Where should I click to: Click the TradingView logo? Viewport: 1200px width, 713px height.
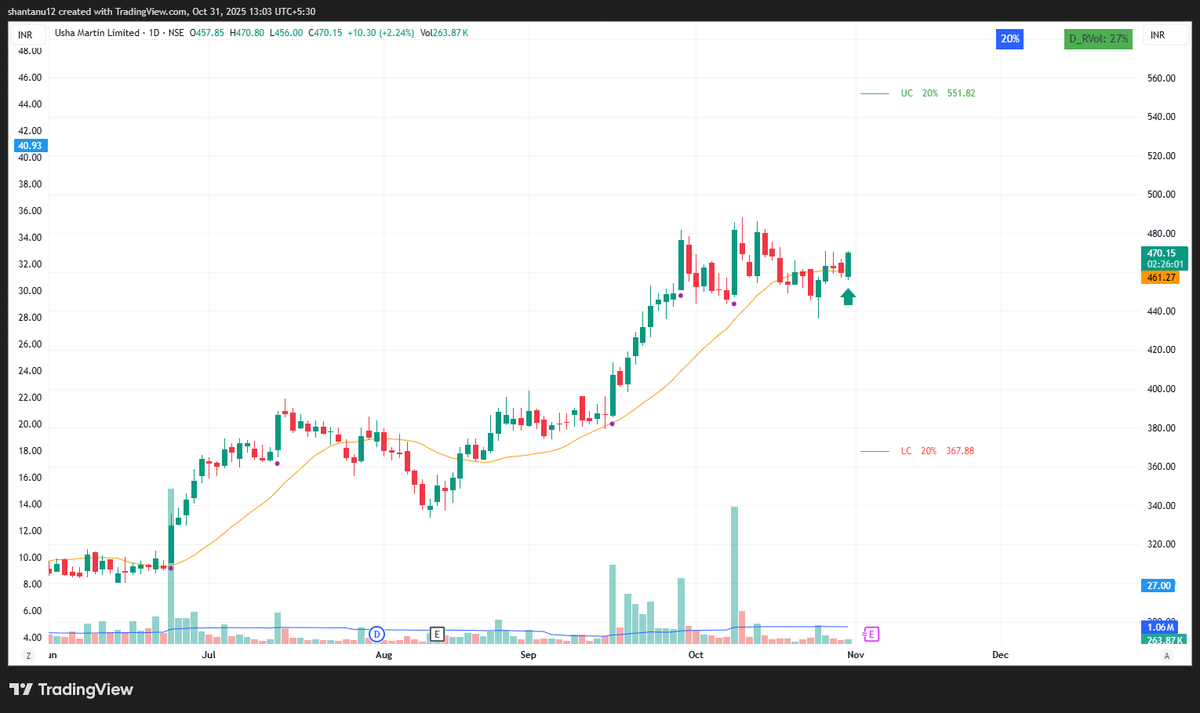(x=71, y=690)
